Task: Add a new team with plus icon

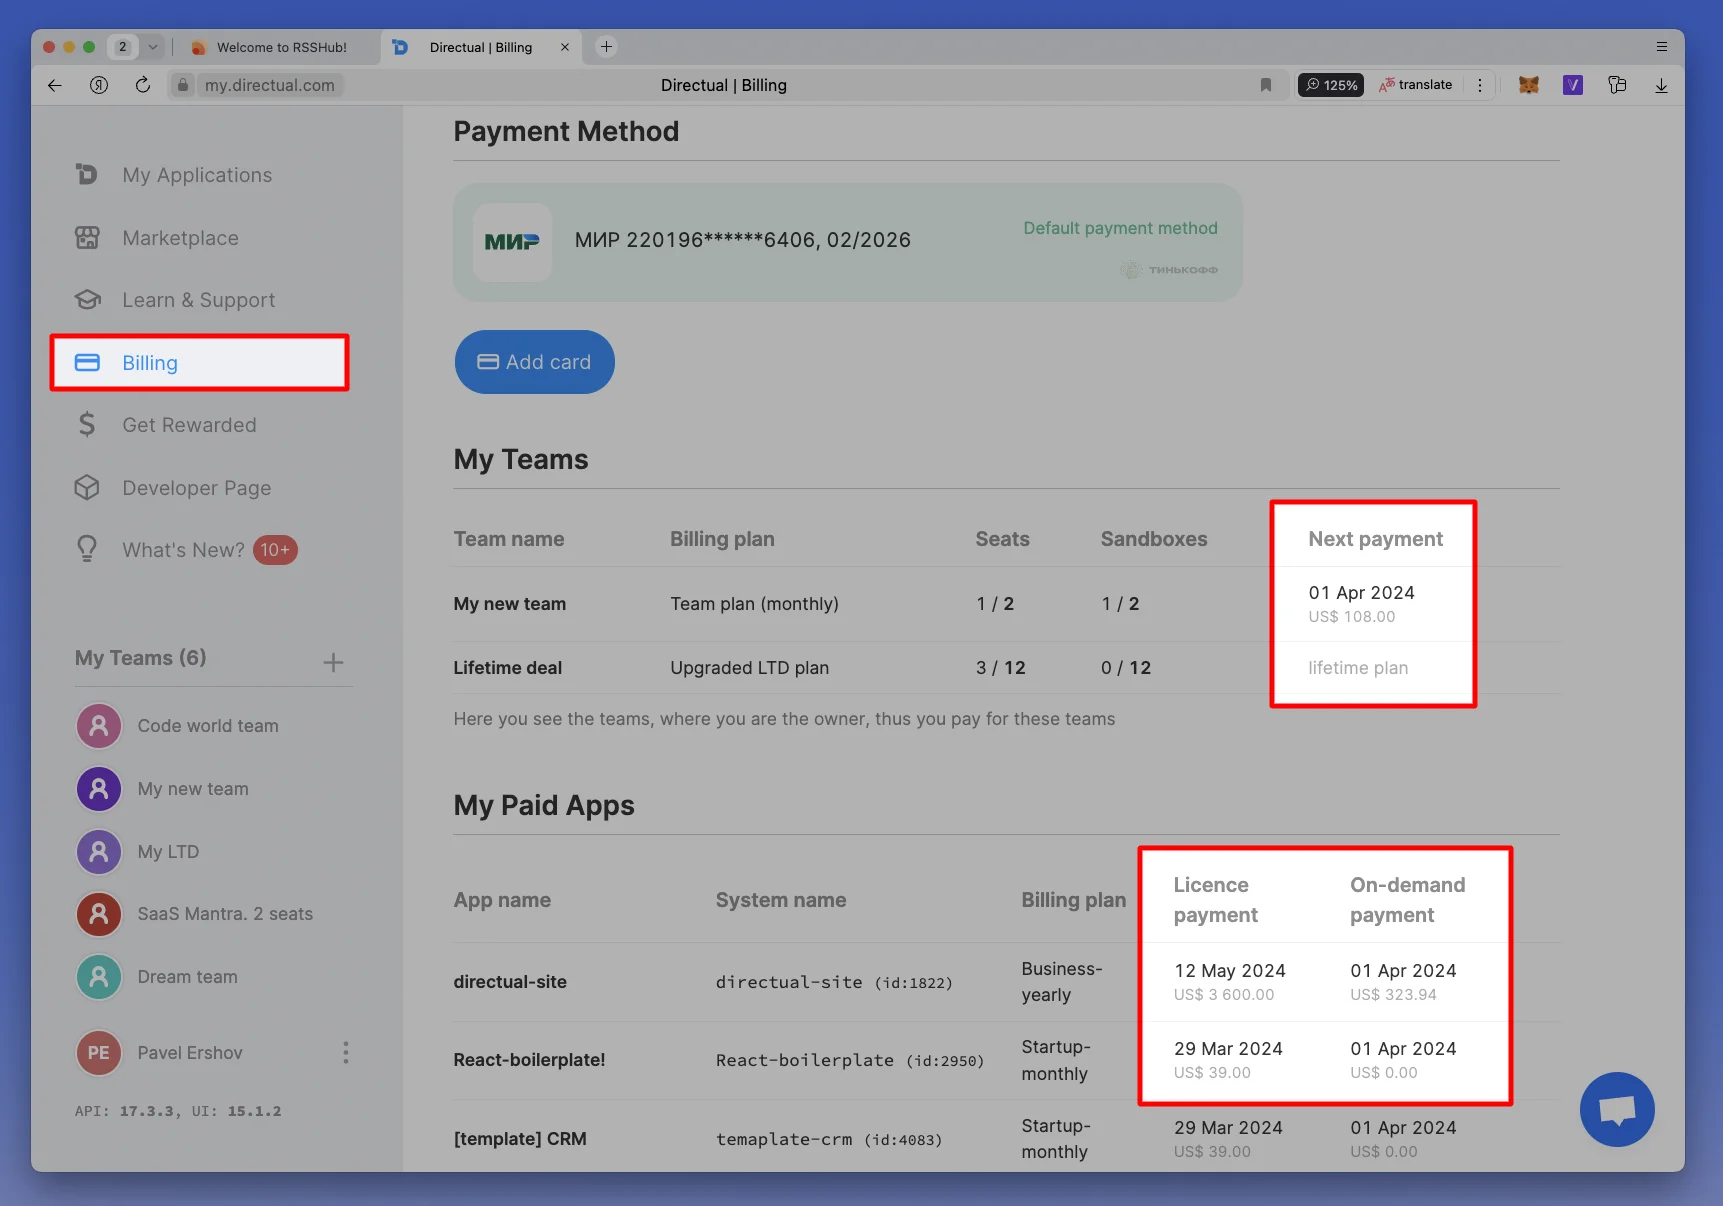Action: pos(333,662)
